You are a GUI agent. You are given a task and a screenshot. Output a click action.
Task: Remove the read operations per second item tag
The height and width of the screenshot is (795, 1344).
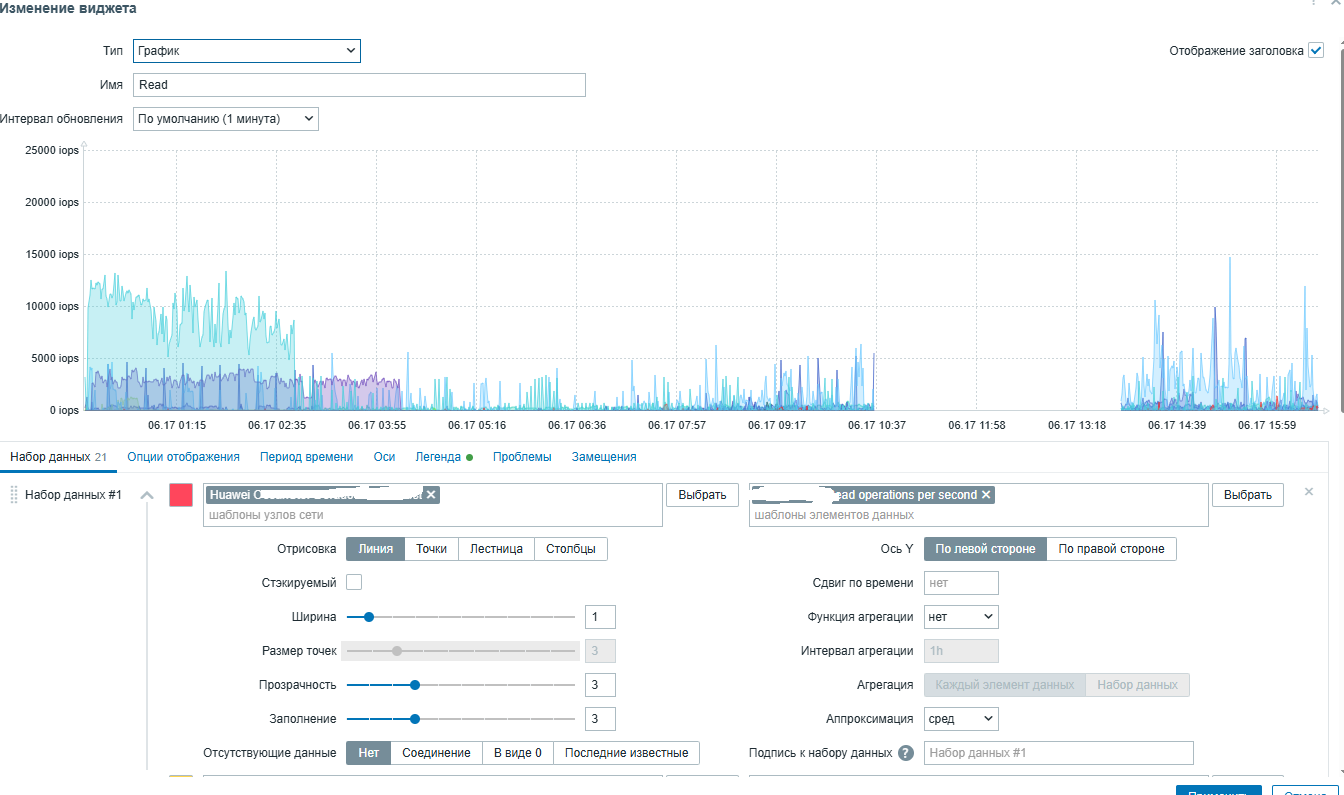pos(986,495)
